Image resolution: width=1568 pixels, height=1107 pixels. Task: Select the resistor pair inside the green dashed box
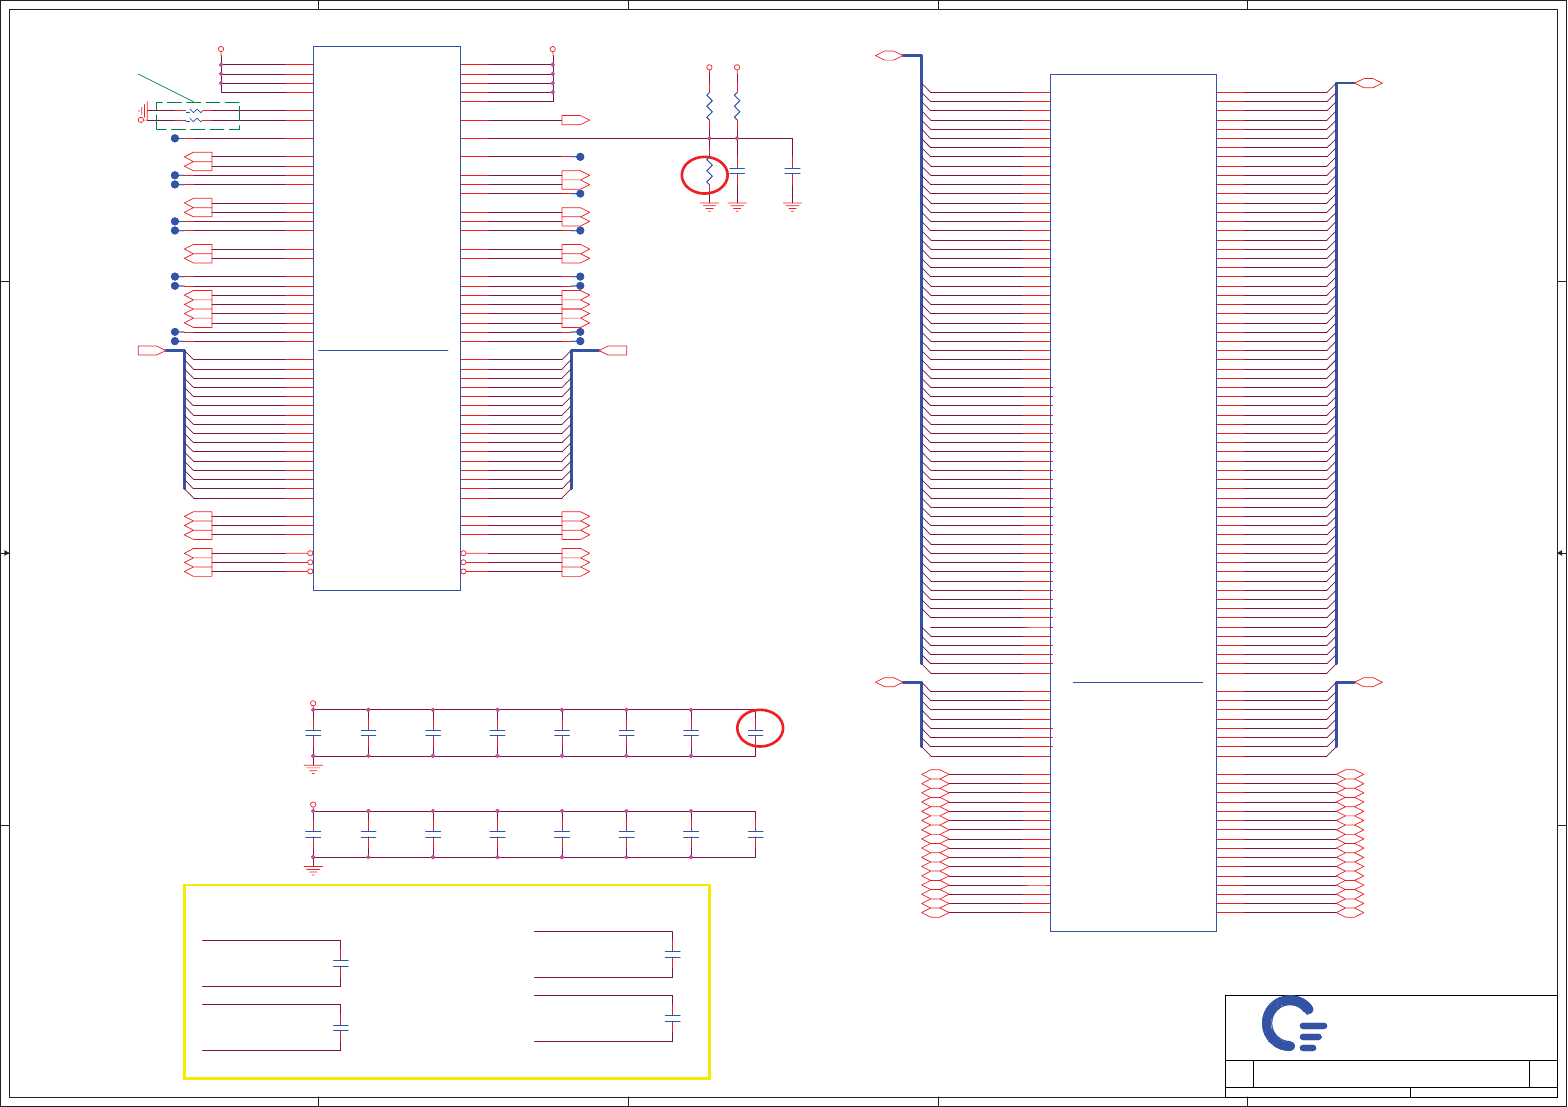click(195, 115)
